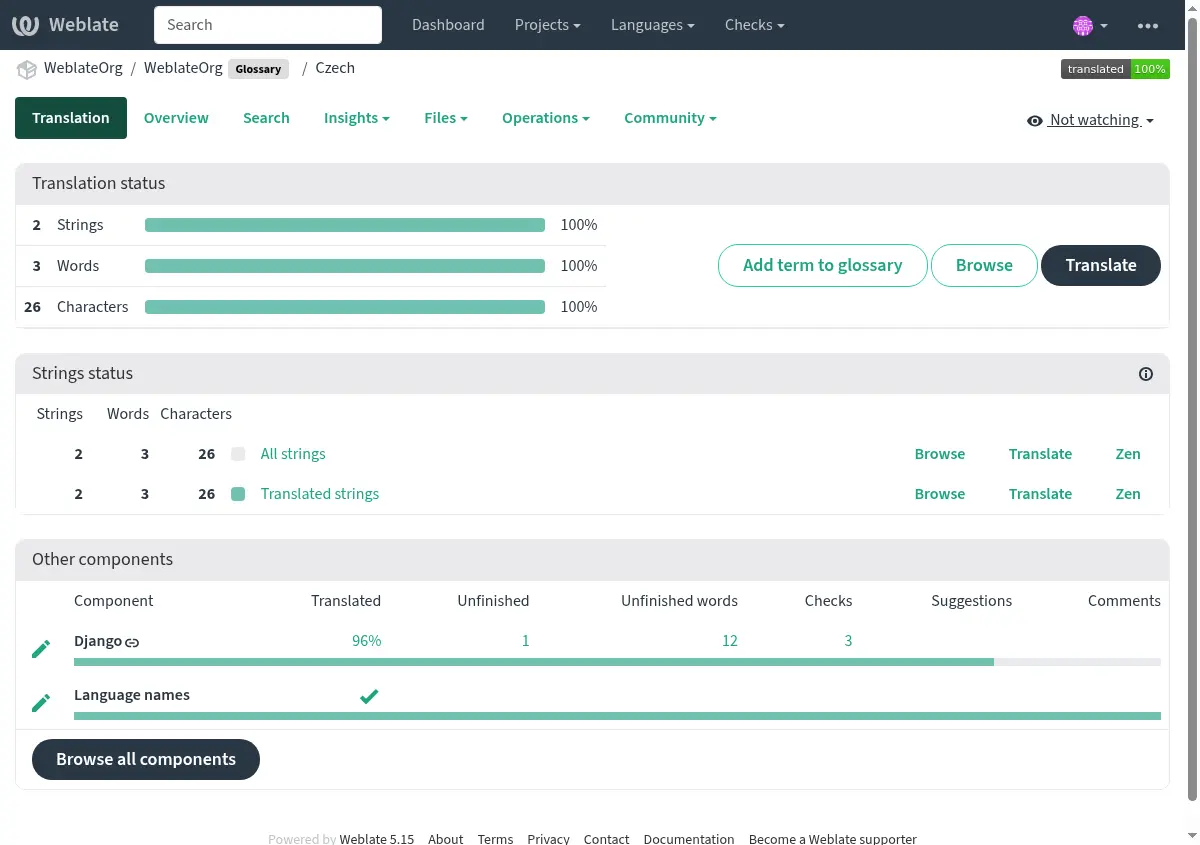Open the Privacy footer link
The width and height of the screenshot is (1200, 845).
click(x=548, y=839)
